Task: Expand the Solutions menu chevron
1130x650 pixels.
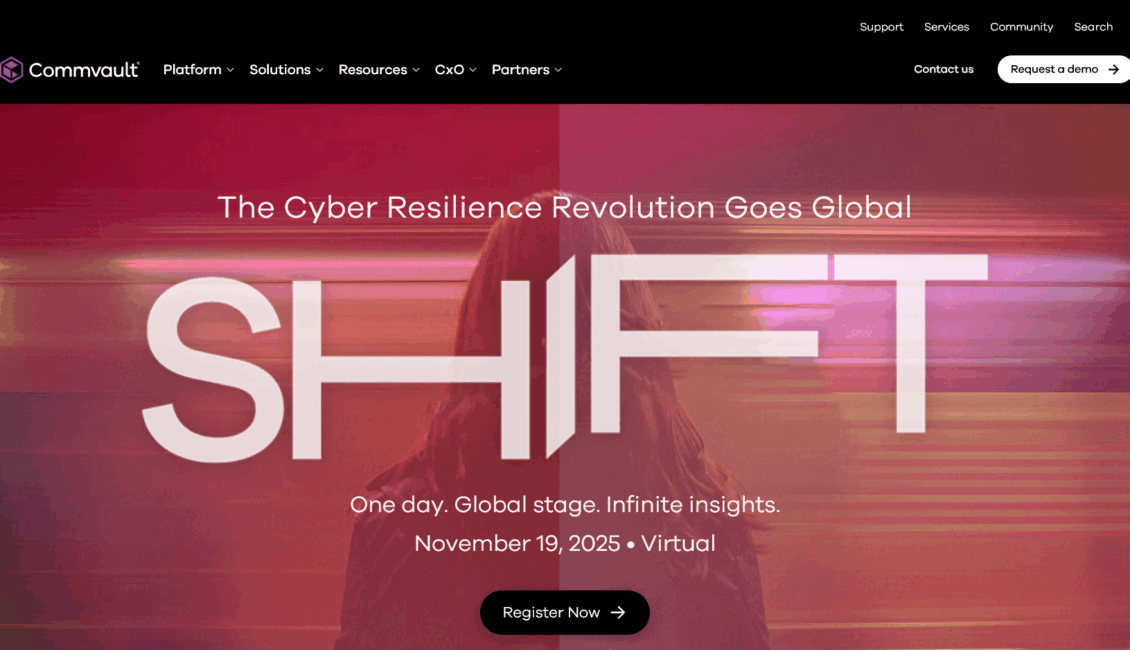Action: (320, 71)
